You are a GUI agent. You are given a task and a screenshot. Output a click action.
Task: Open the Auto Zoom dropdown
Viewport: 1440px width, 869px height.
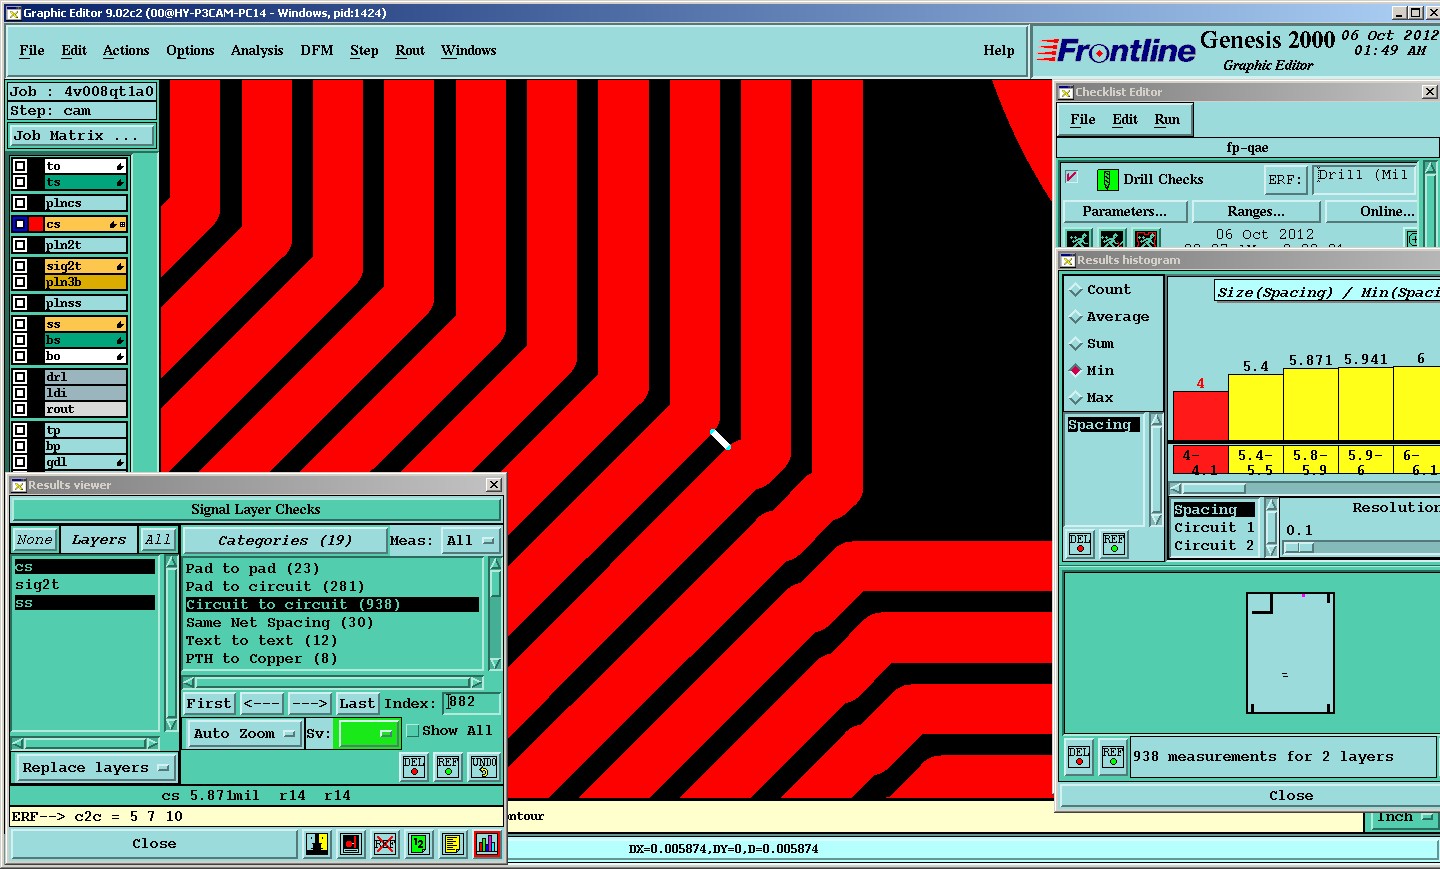[x=244, y=734]
